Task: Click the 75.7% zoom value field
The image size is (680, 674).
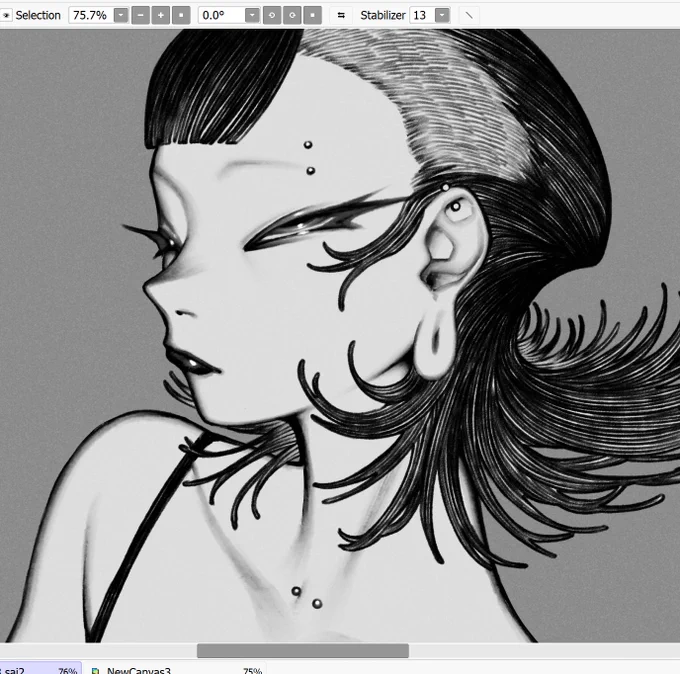Action: [91, 15]
